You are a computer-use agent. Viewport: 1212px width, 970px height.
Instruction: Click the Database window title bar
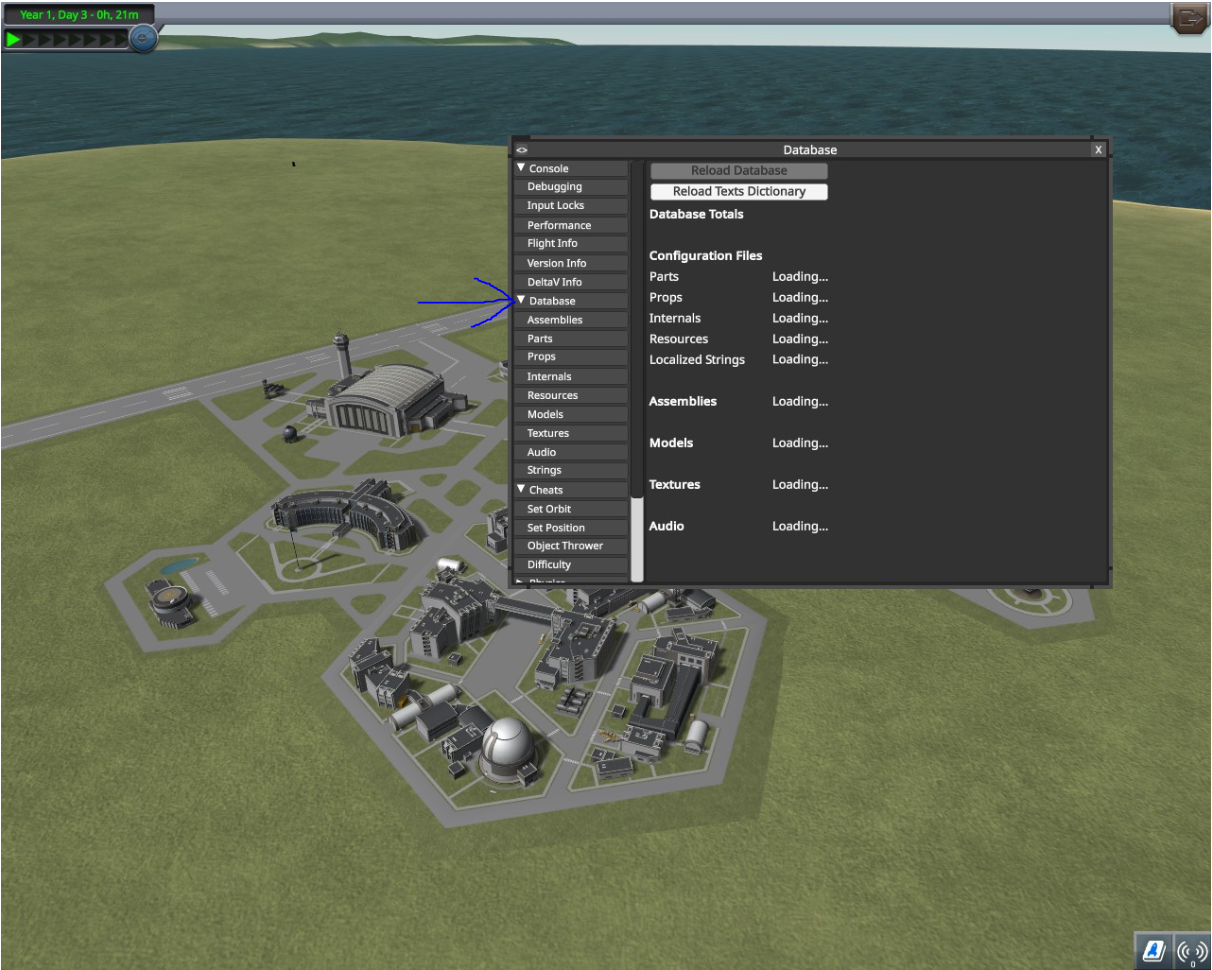810,150
